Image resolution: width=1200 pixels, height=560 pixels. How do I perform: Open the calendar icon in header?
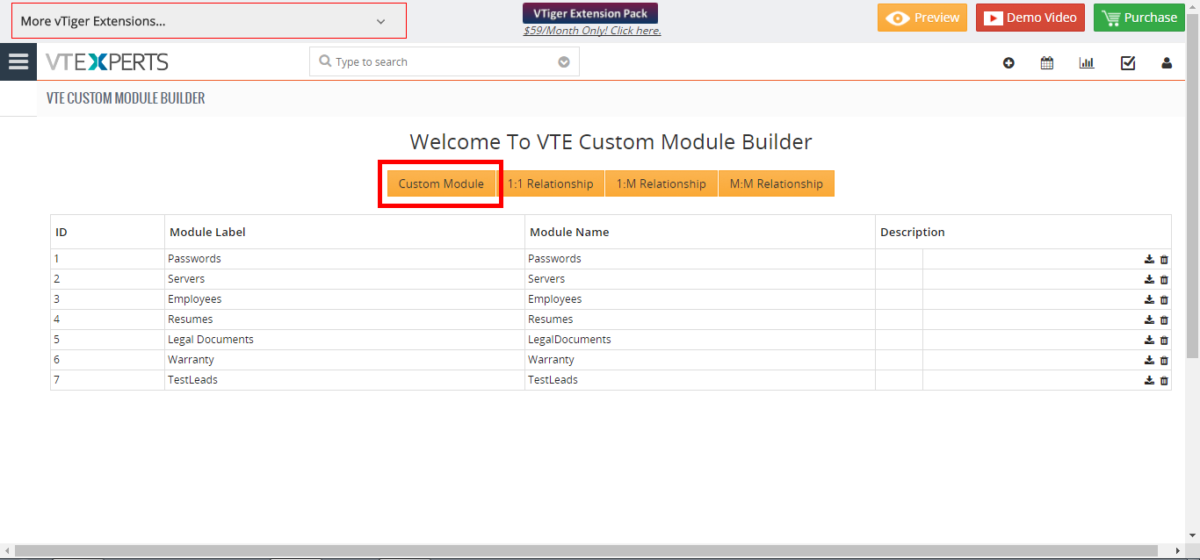1047,63
